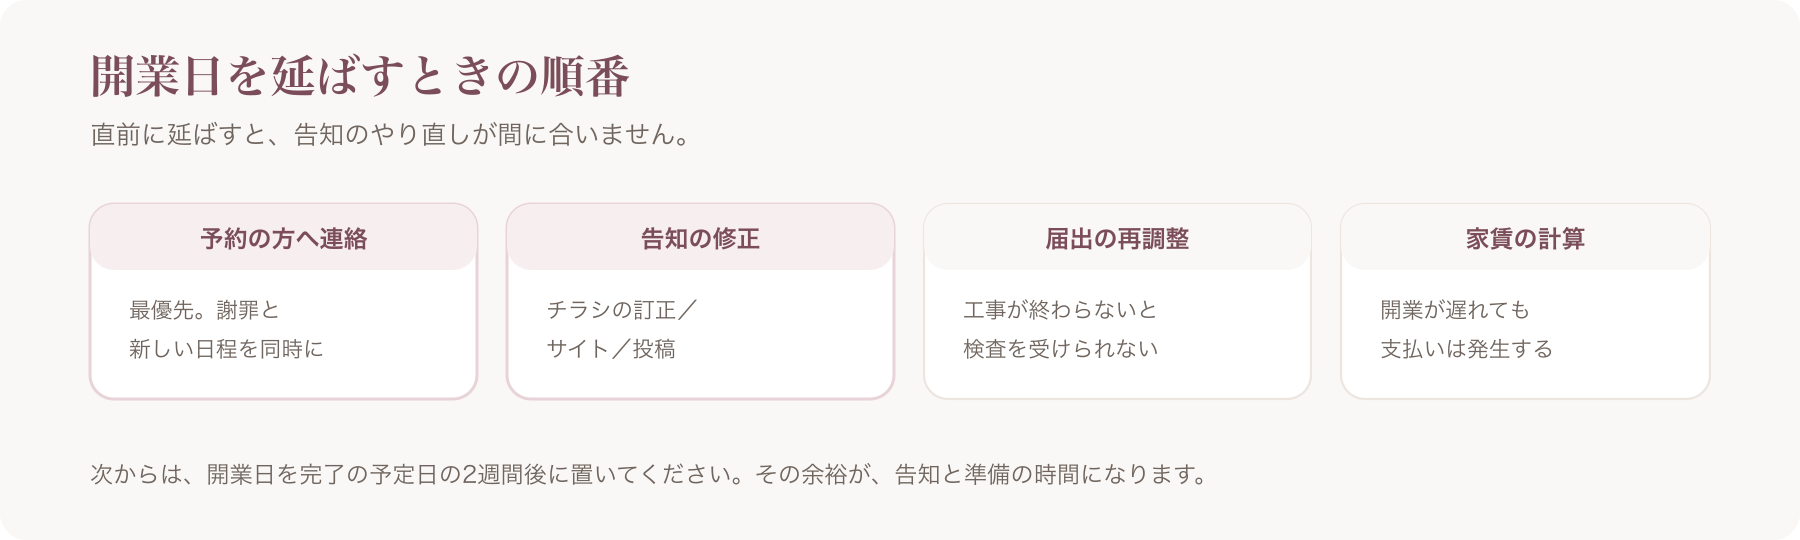
Task: Click the line 支払いは発生する
Action: 1466,349
